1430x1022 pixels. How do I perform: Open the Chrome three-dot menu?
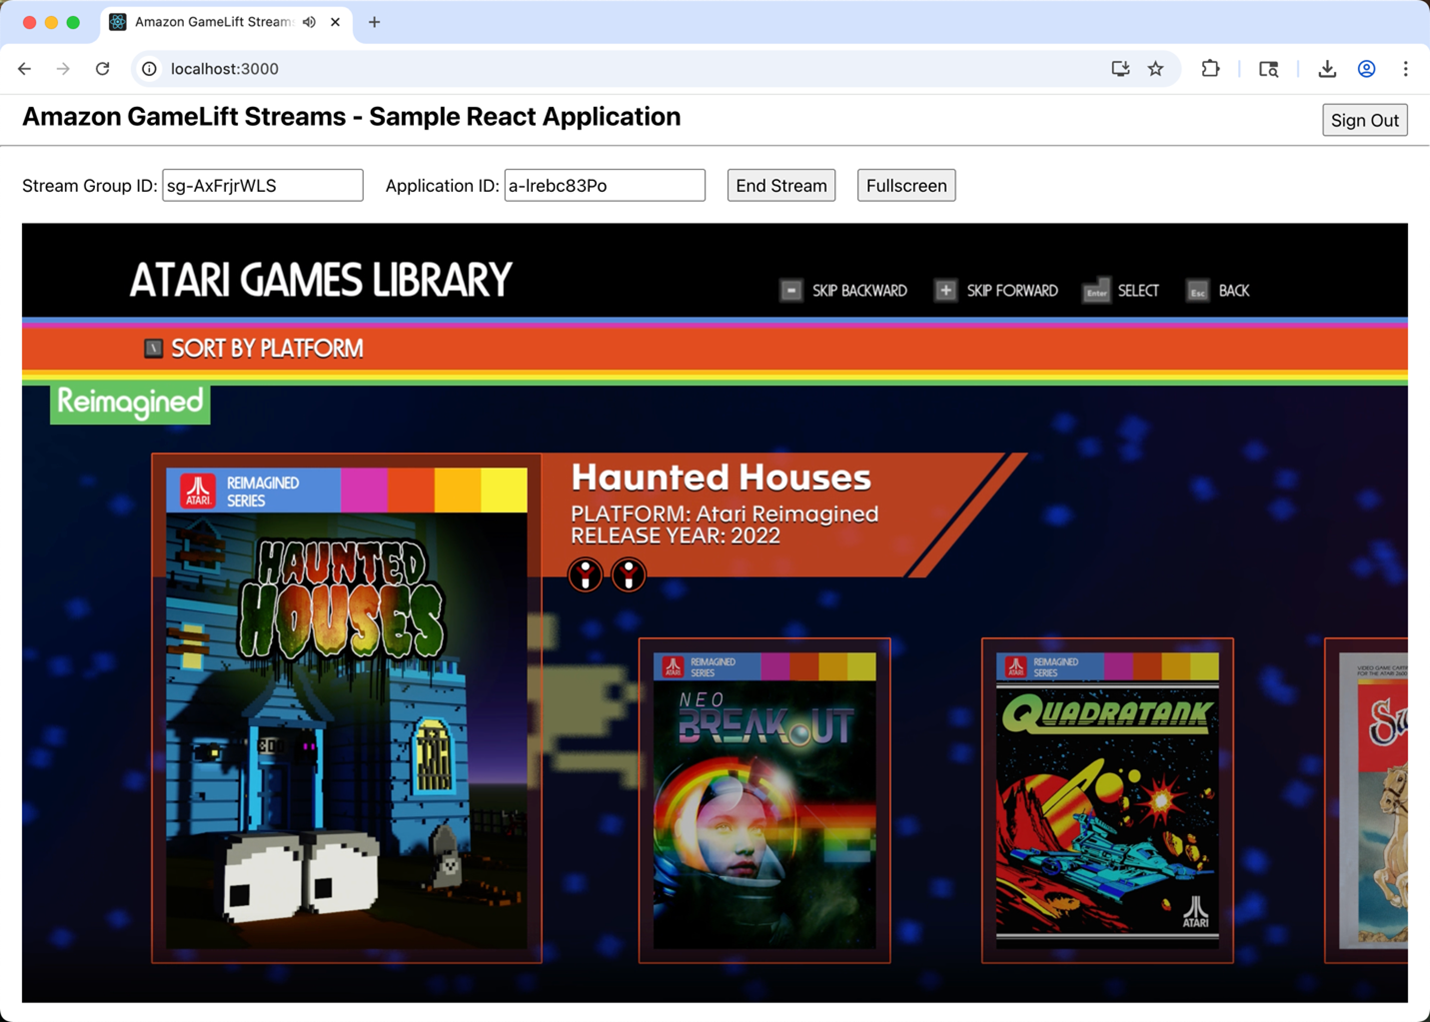(1405, 69)
